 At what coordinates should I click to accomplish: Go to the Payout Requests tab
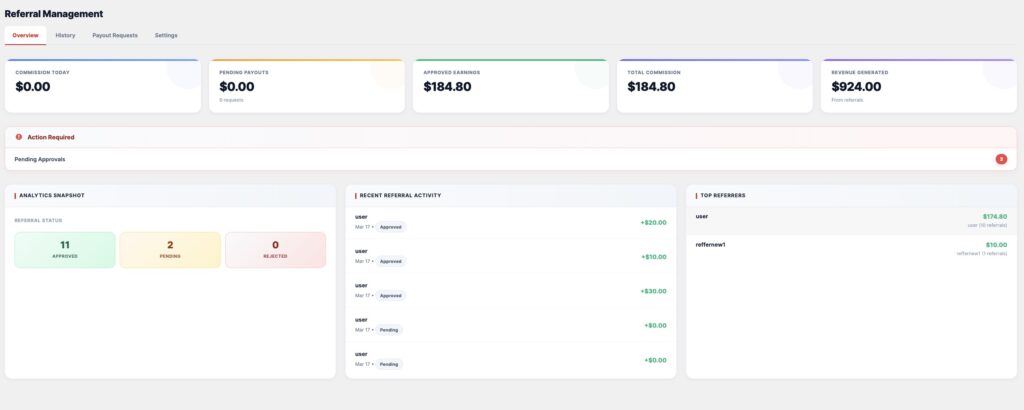(115, 35)
